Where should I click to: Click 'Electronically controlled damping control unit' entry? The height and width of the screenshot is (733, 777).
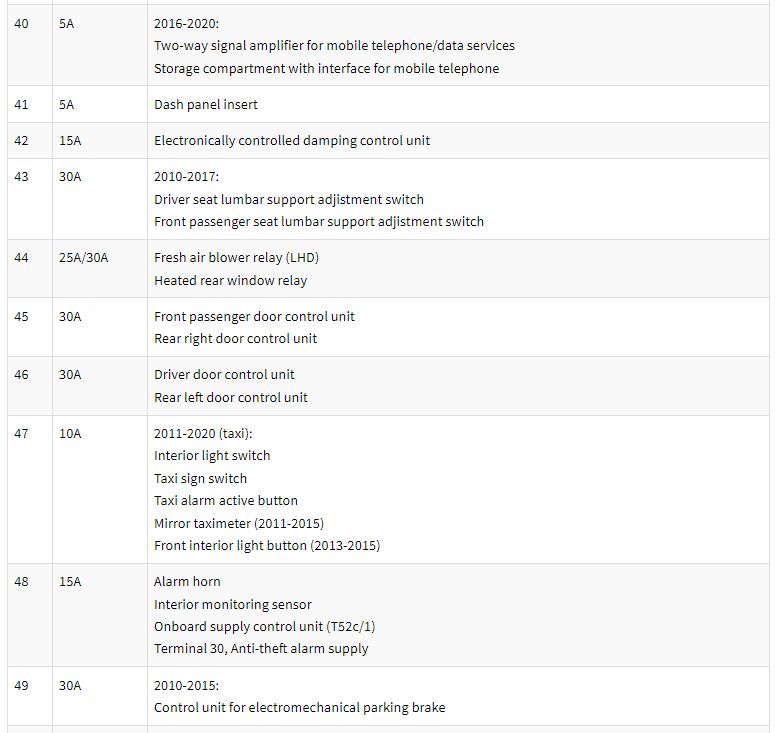pos(292,141)
